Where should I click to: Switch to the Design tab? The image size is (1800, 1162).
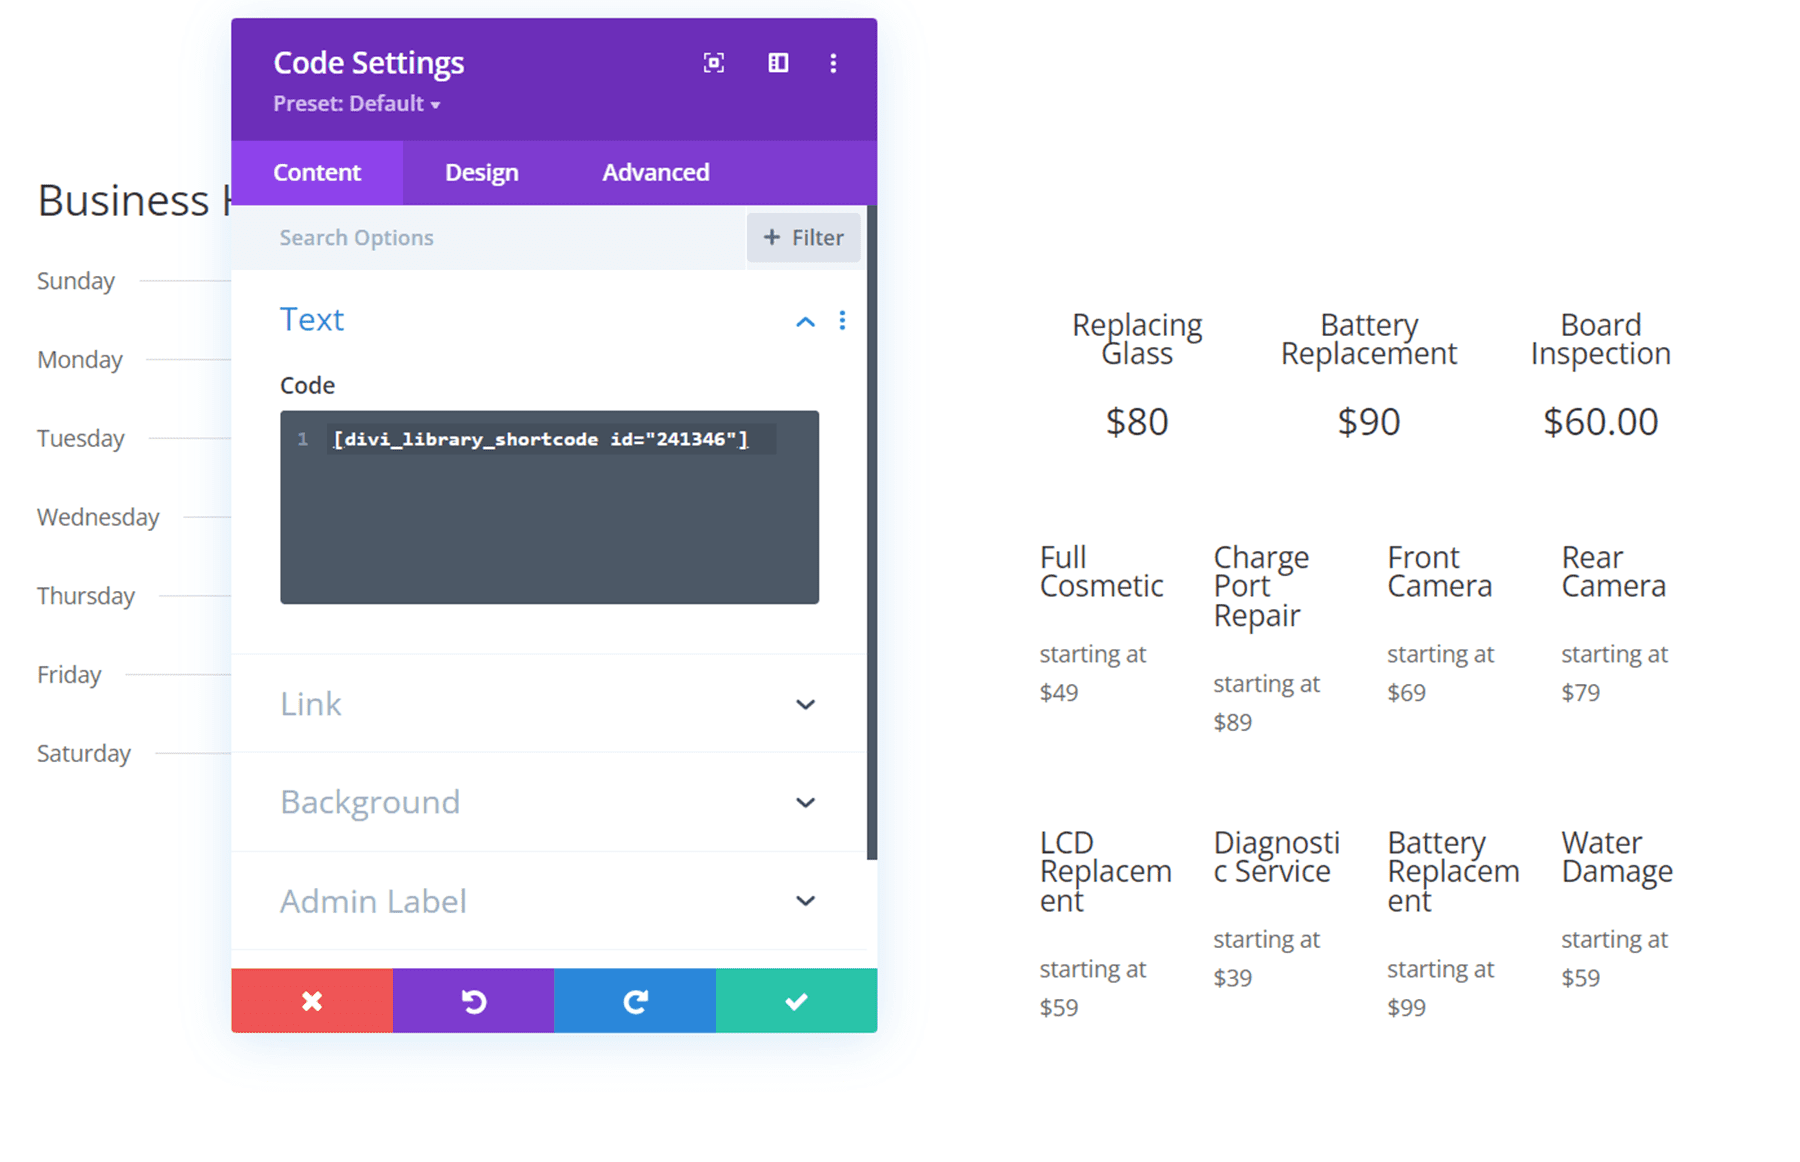(x=481, y=172)
